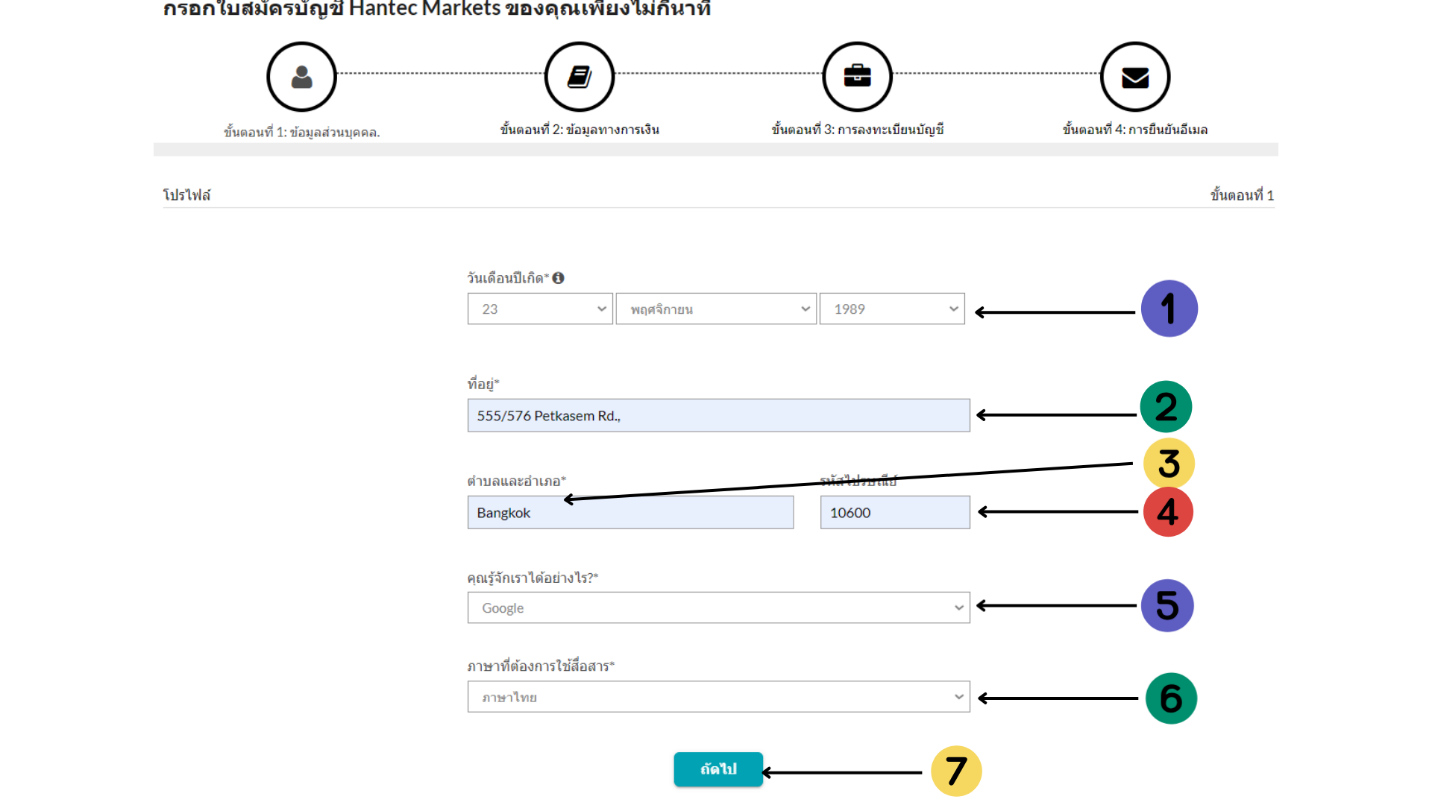Select ขั้นตอนที่ 1: ข้อมูลส่วนบุคคล label

(302, 132)
